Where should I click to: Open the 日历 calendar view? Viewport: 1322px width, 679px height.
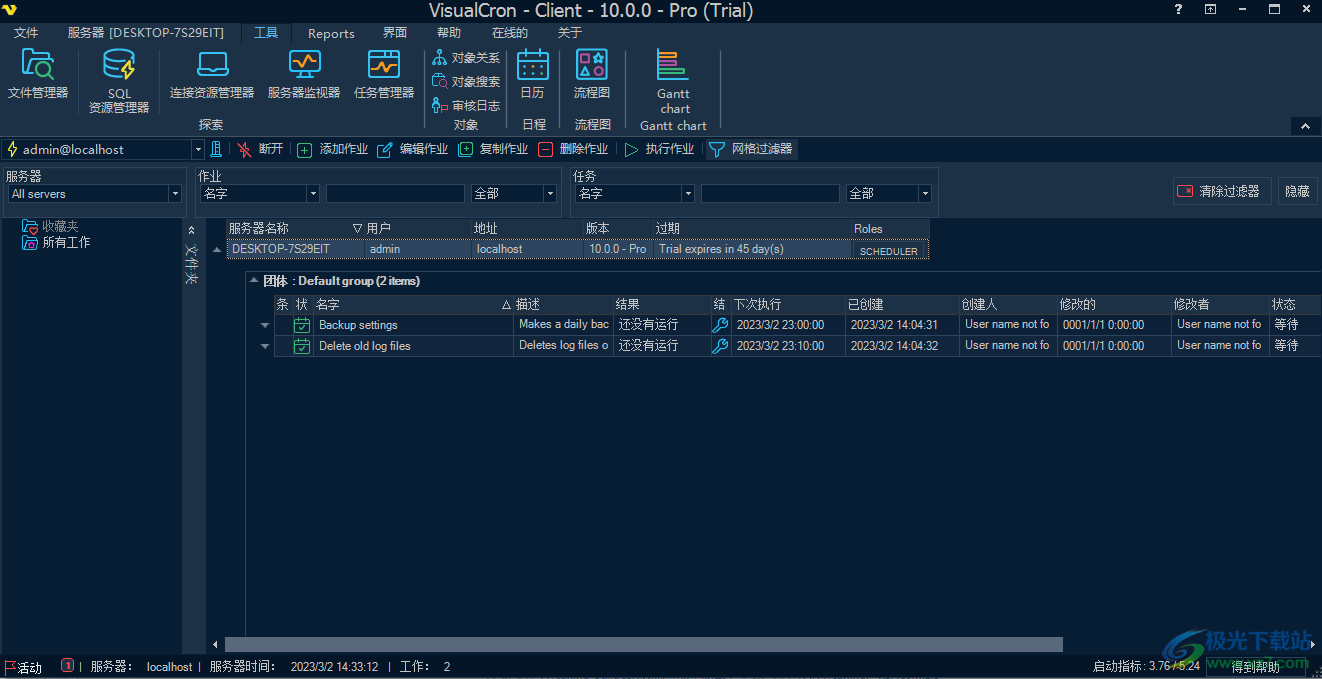pyautogui.click(x=533, y=75)
